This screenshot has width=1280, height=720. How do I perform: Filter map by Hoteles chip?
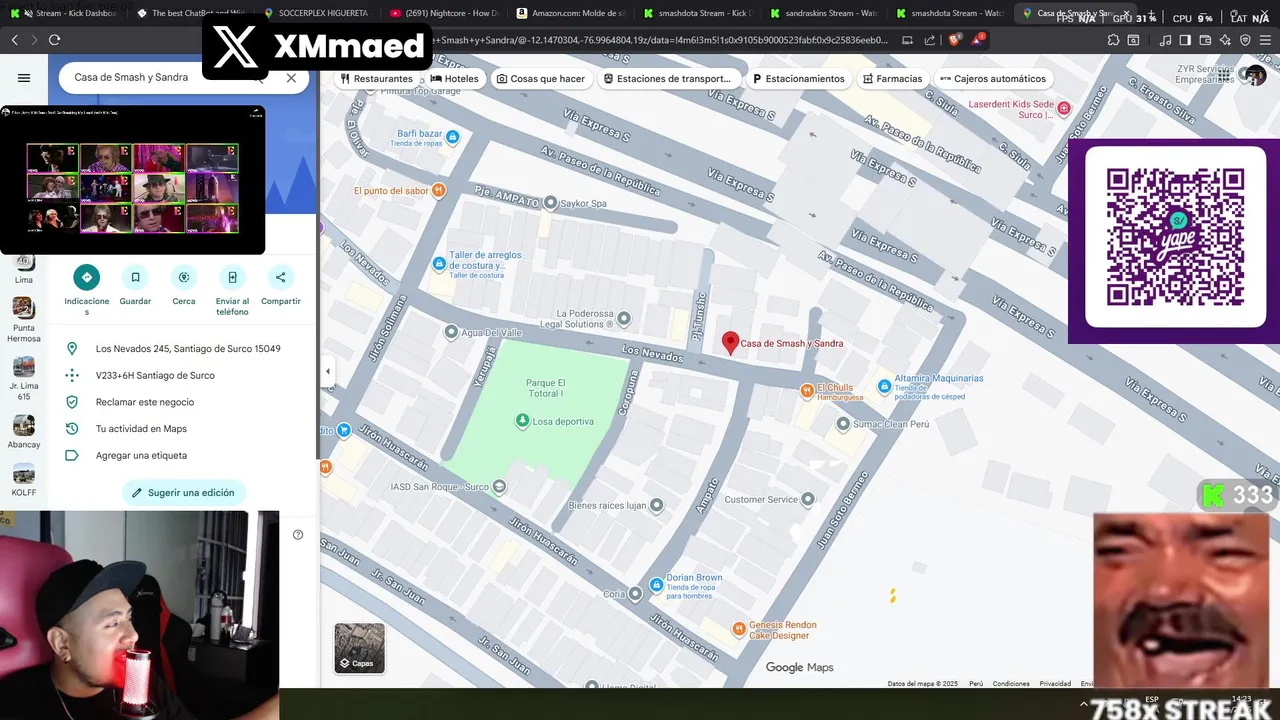(454, 78)
